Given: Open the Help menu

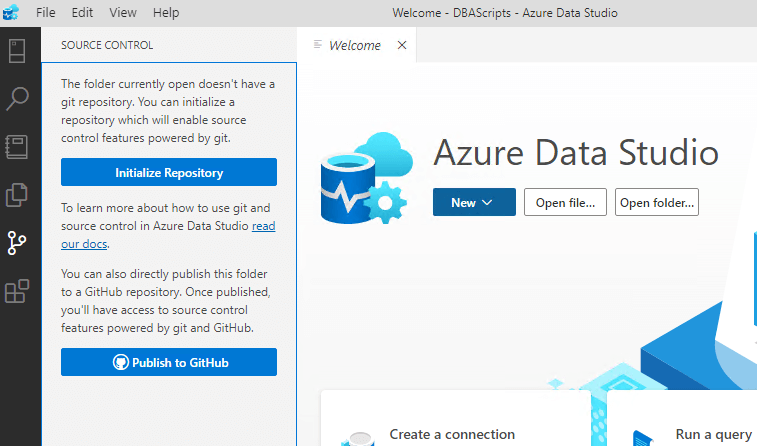Looking at the screenshot, I should tap(166, 13).
